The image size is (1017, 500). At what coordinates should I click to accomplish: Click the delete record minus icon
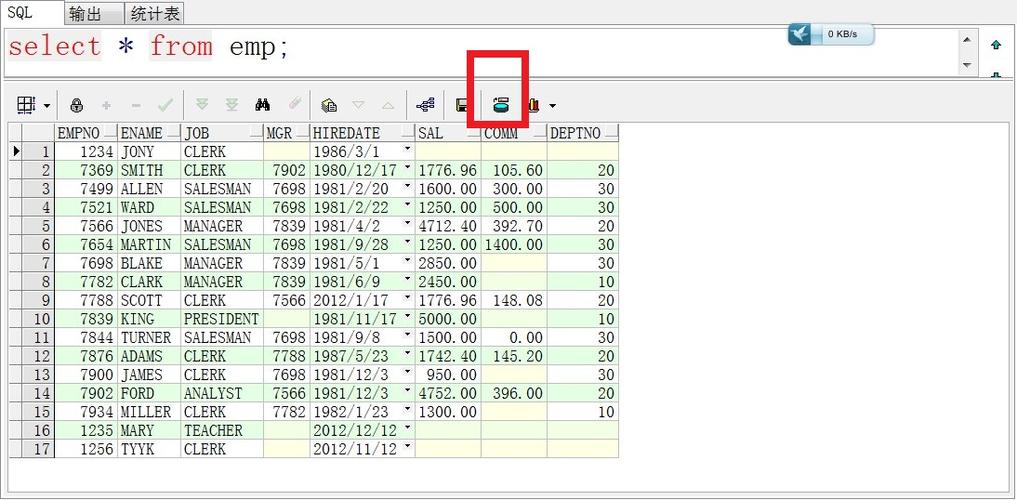(136, 105)
